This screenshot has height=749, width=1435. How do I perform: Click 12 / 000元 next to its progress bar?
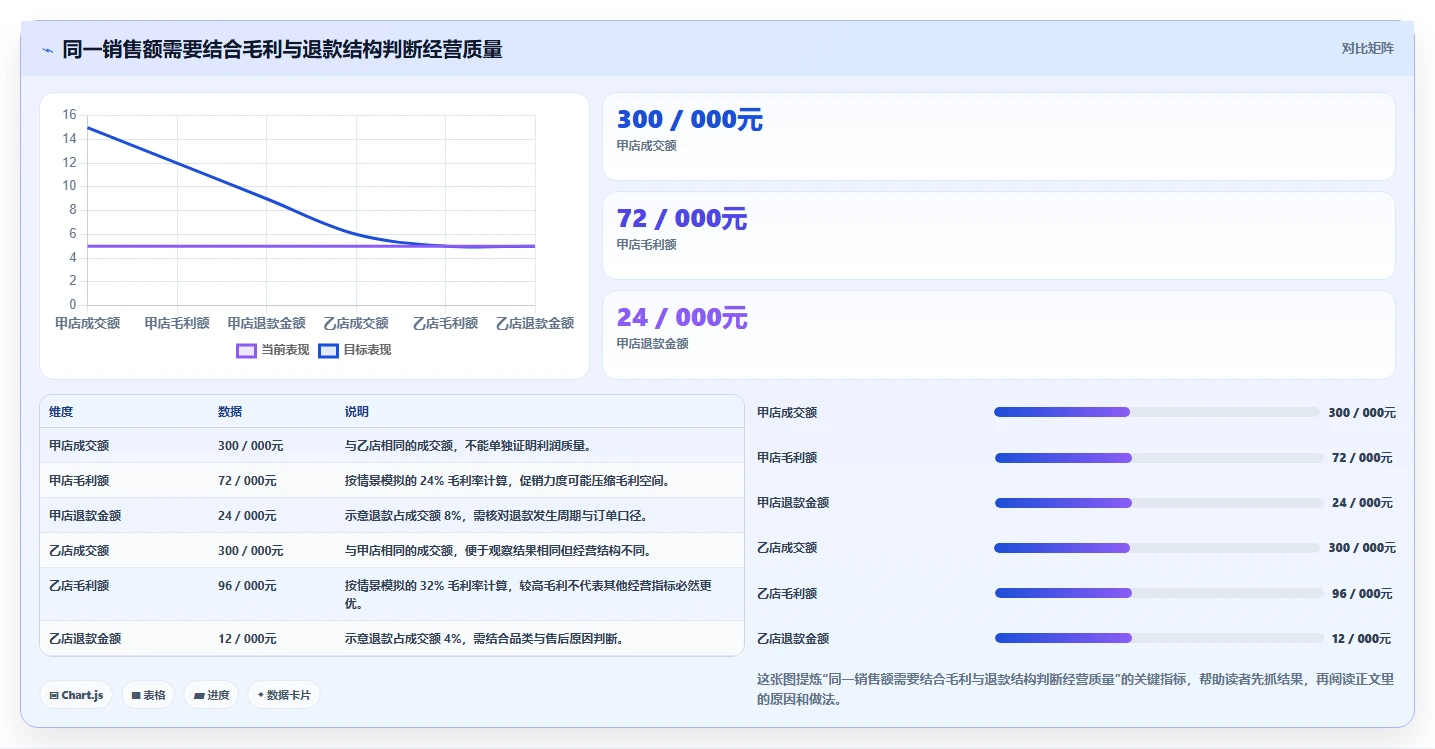[x=1361, y=638]
